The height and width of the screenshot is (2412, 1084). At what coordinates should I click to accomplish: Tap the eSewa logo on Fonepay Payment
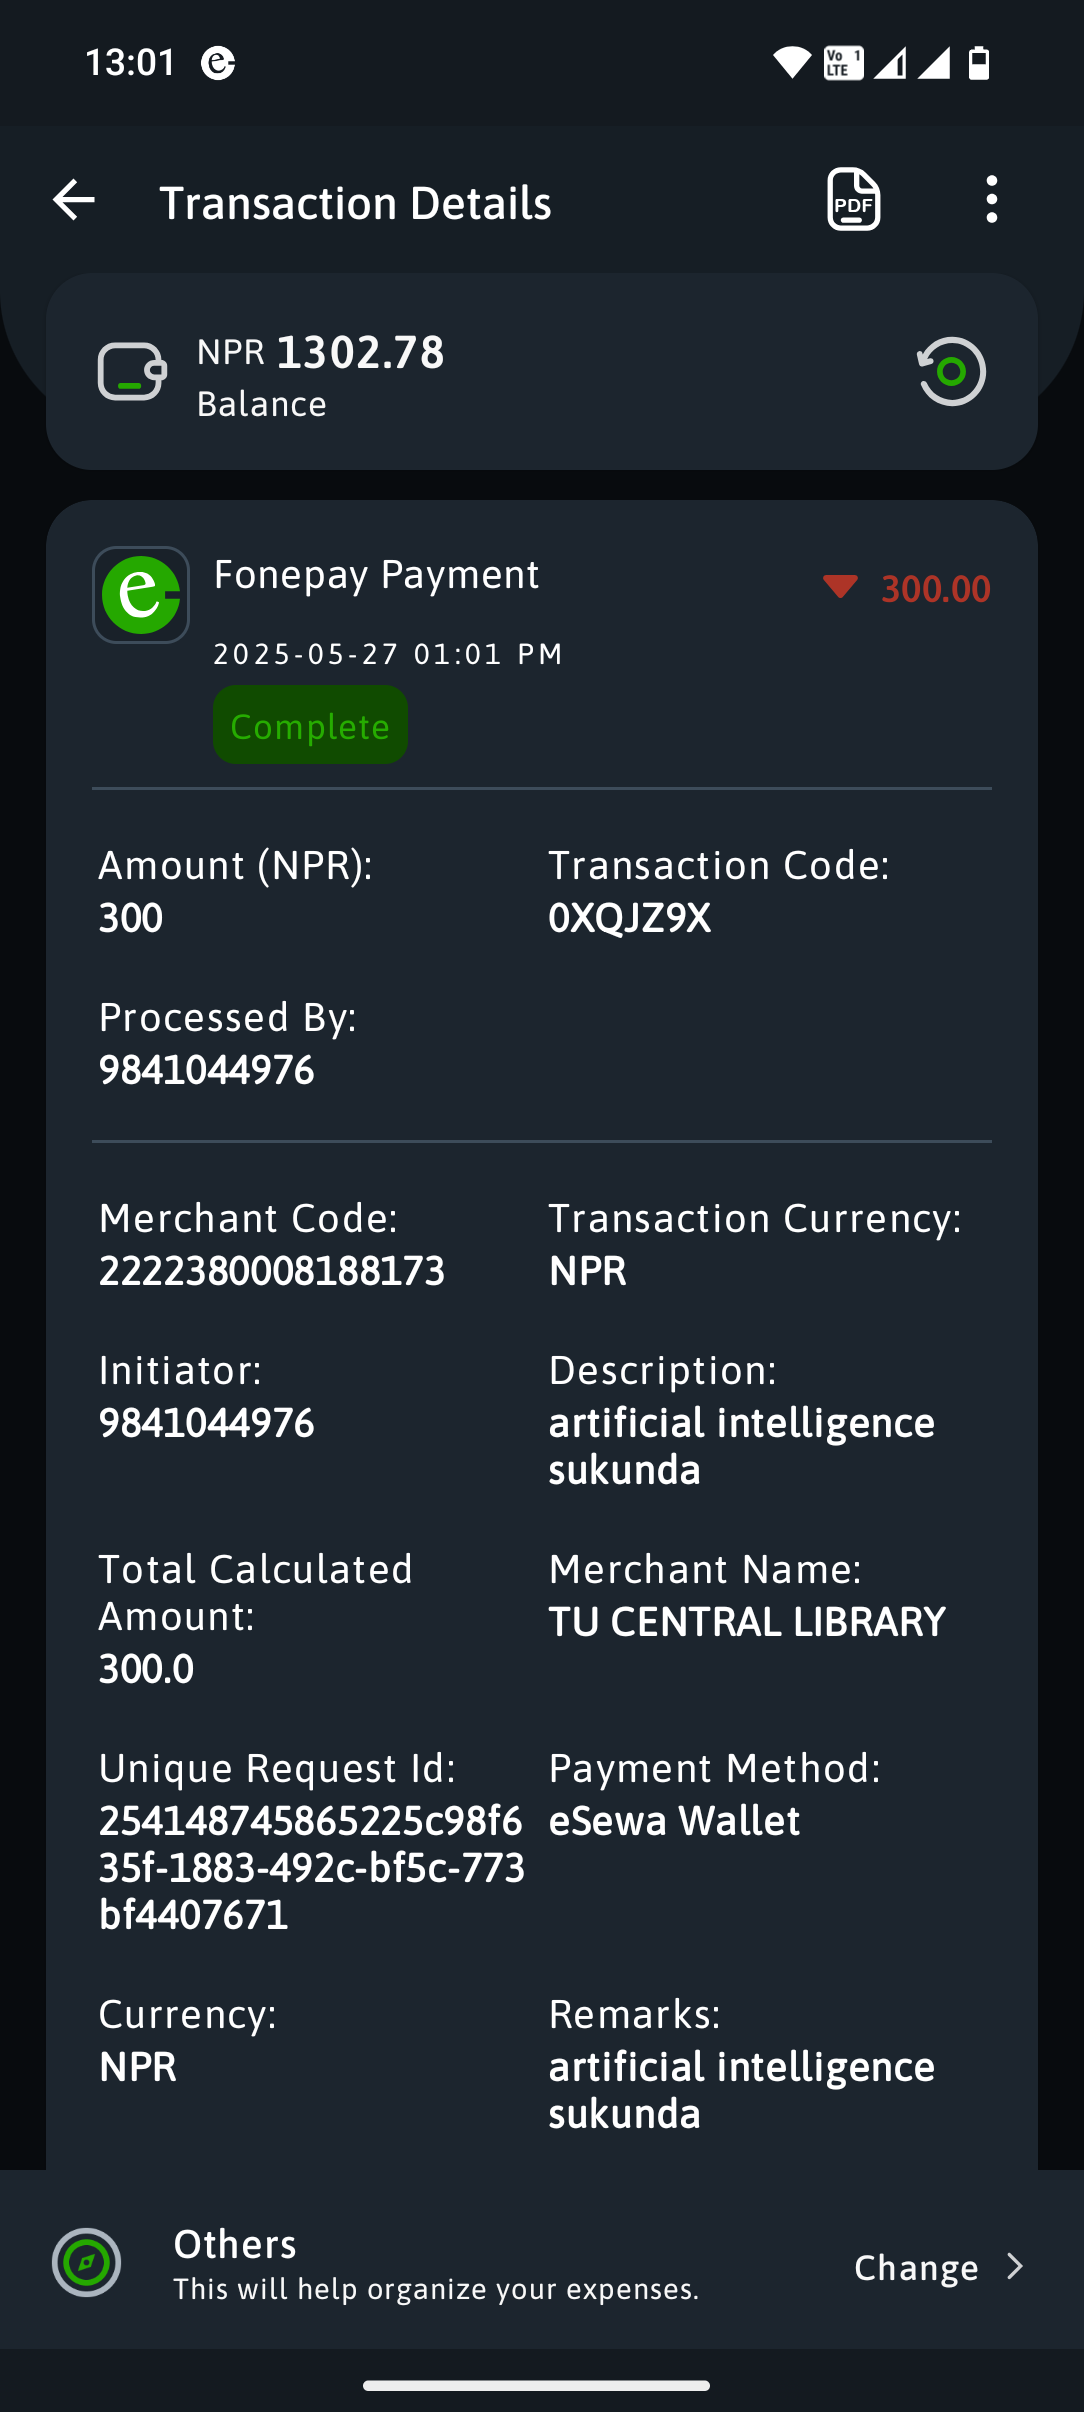[x=141, y=595]
